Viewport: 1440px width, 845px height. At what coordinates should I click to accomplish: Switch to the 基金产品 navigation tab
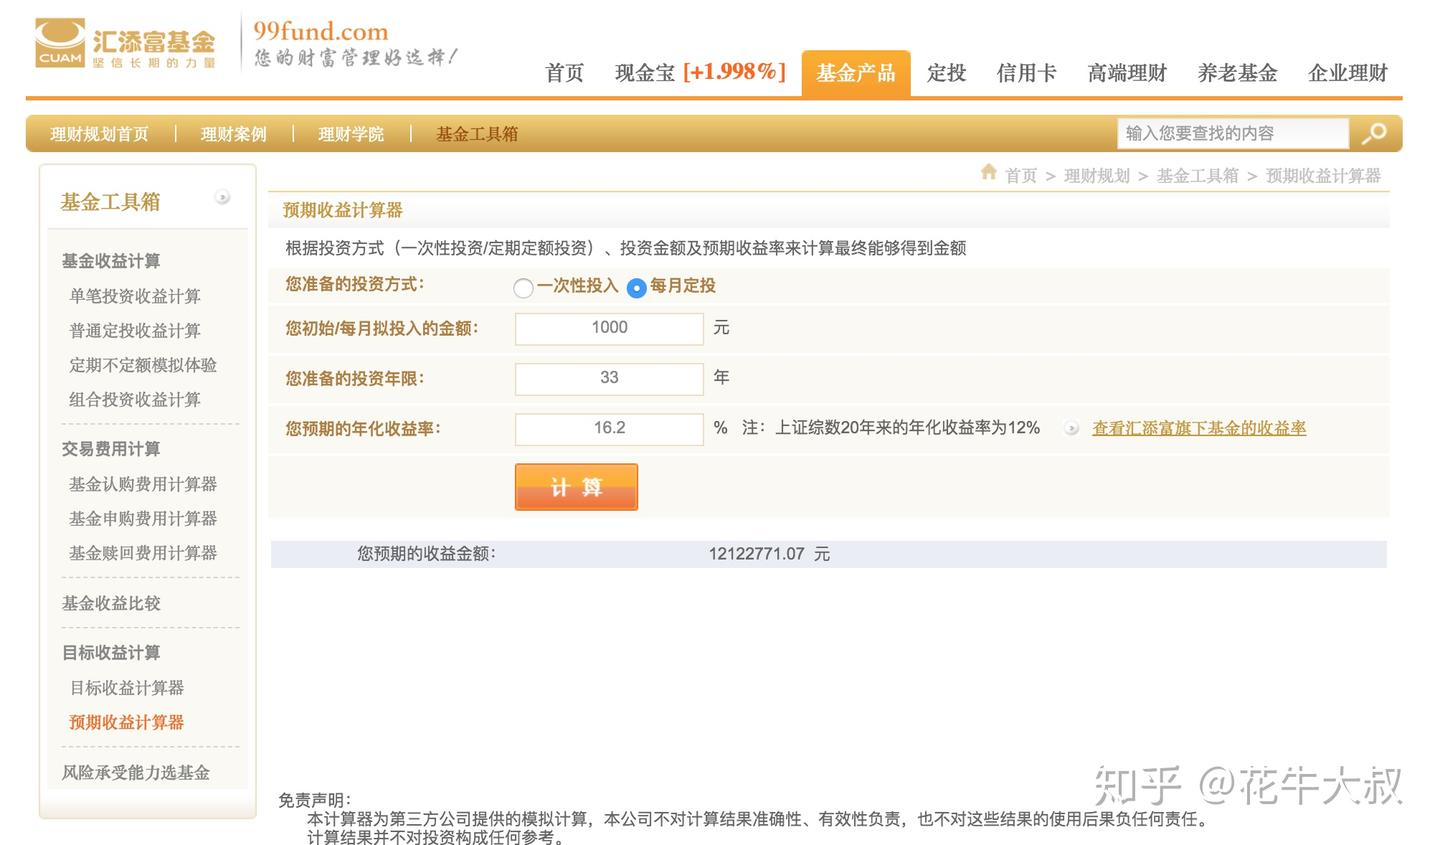coord(855,72)
